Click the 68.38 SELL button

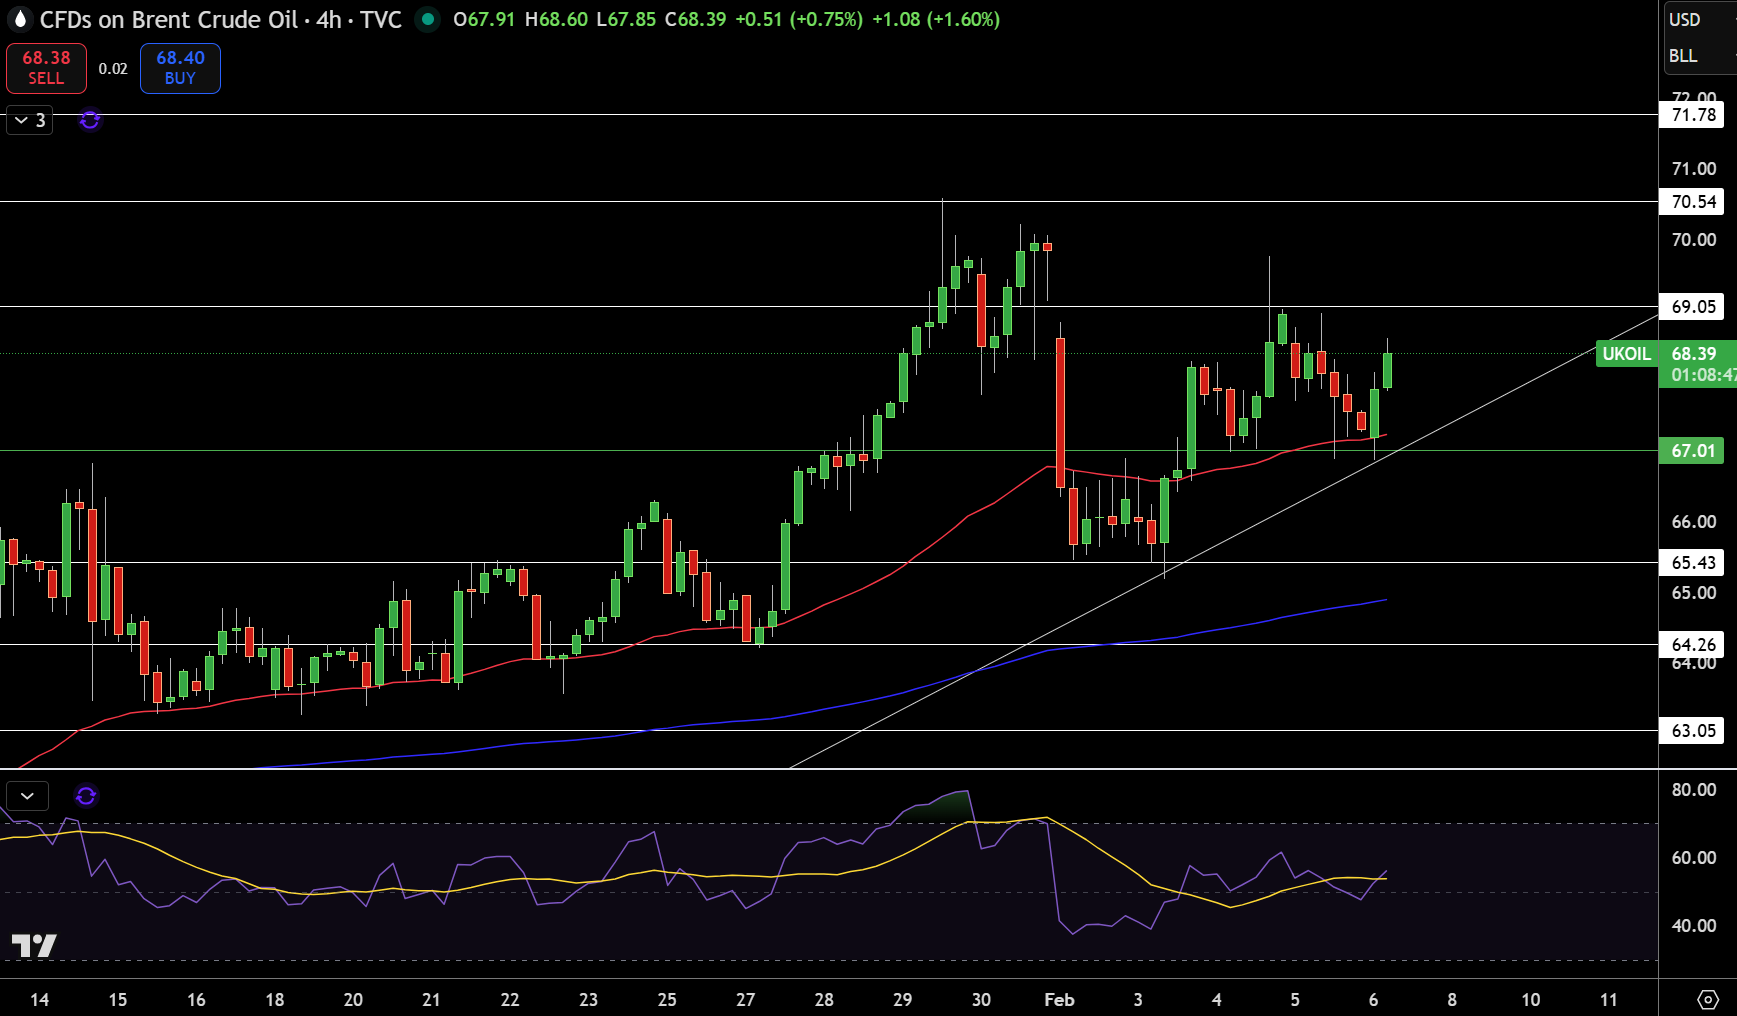(x=46, y=68)
